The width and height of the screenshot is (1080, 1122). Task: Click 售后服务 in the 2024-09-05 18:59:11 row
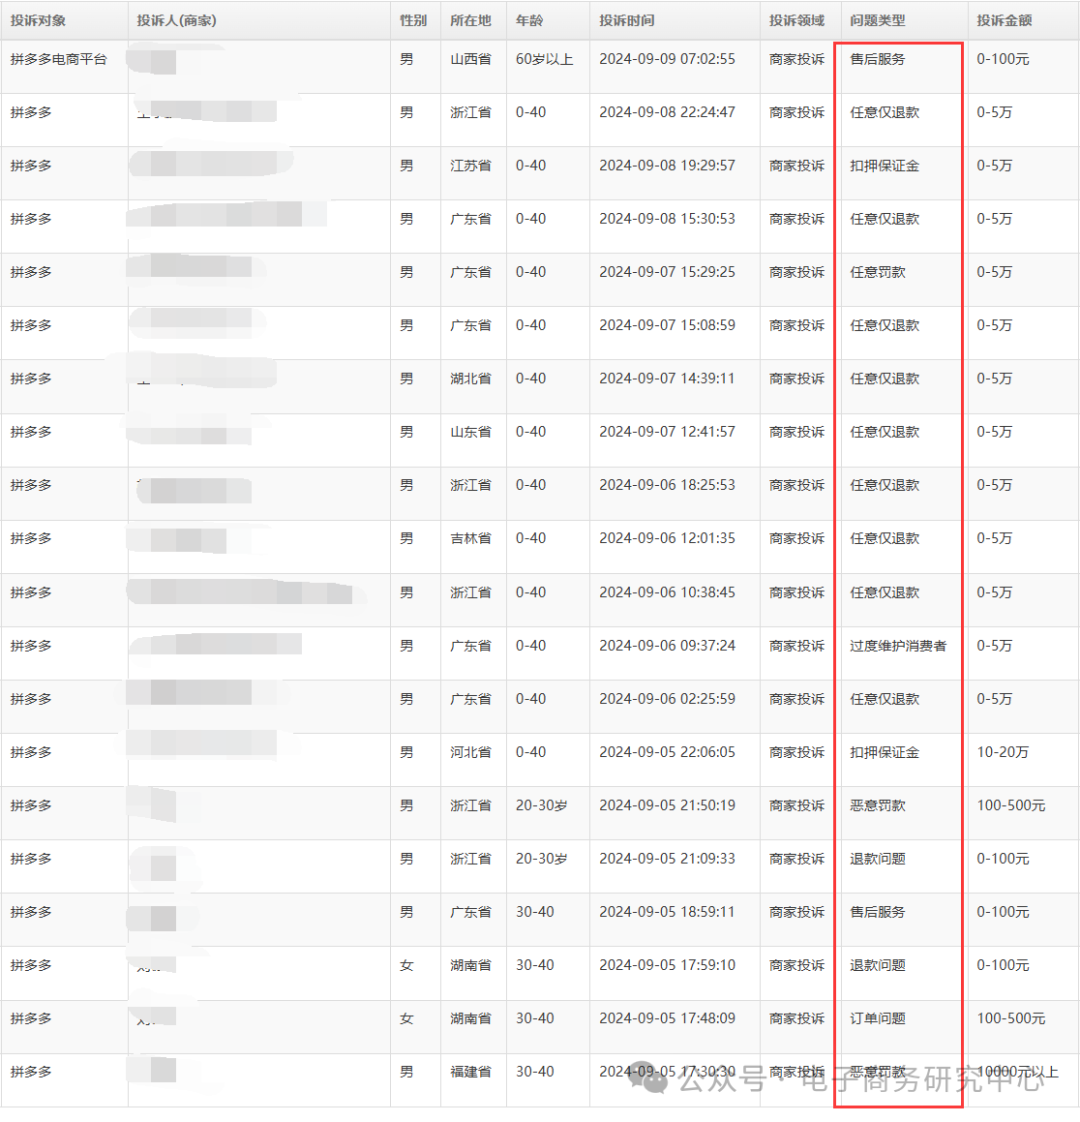(x=877, y=912)
